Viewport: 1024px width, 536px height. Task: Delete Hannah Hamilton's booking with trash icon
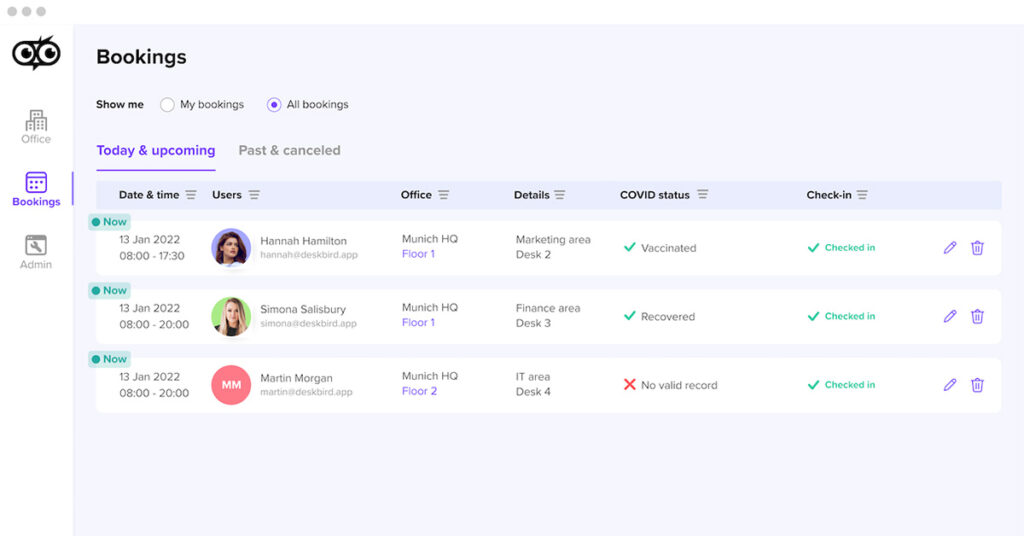[x=977, y=248]
